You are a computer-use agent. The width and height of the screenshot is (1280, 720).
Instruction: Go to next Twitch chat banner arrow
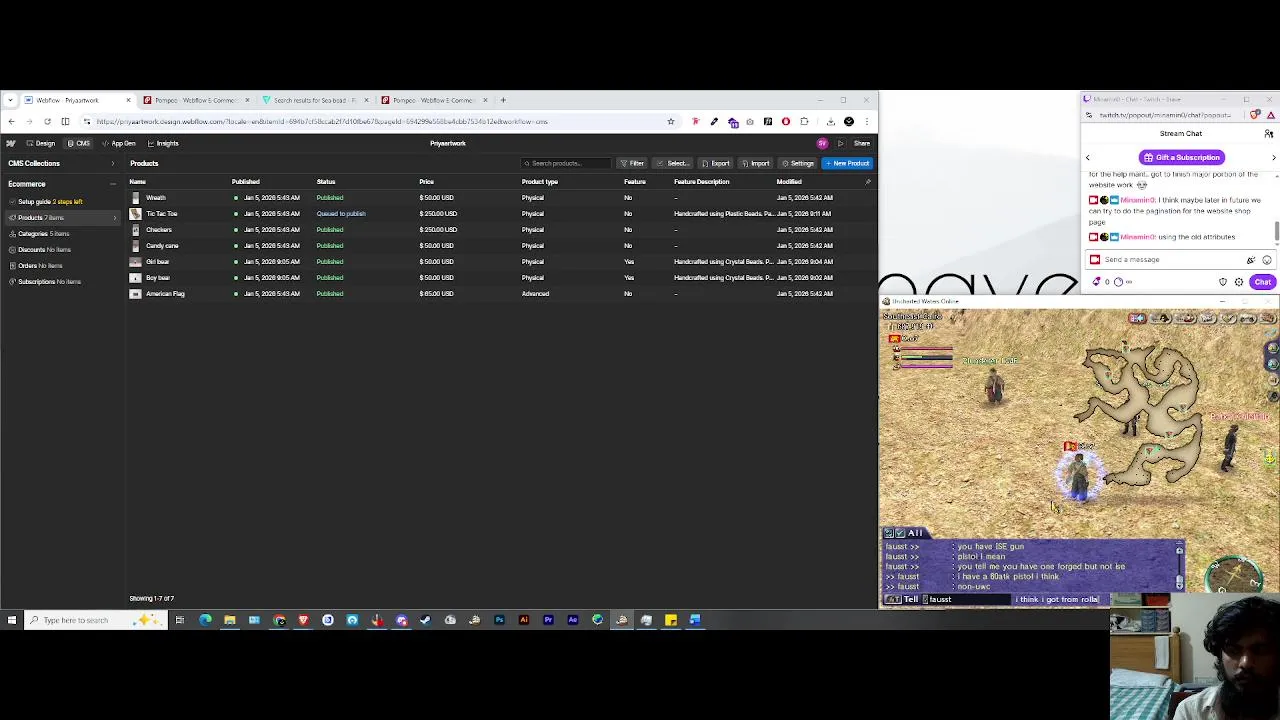coord(1273,157)
